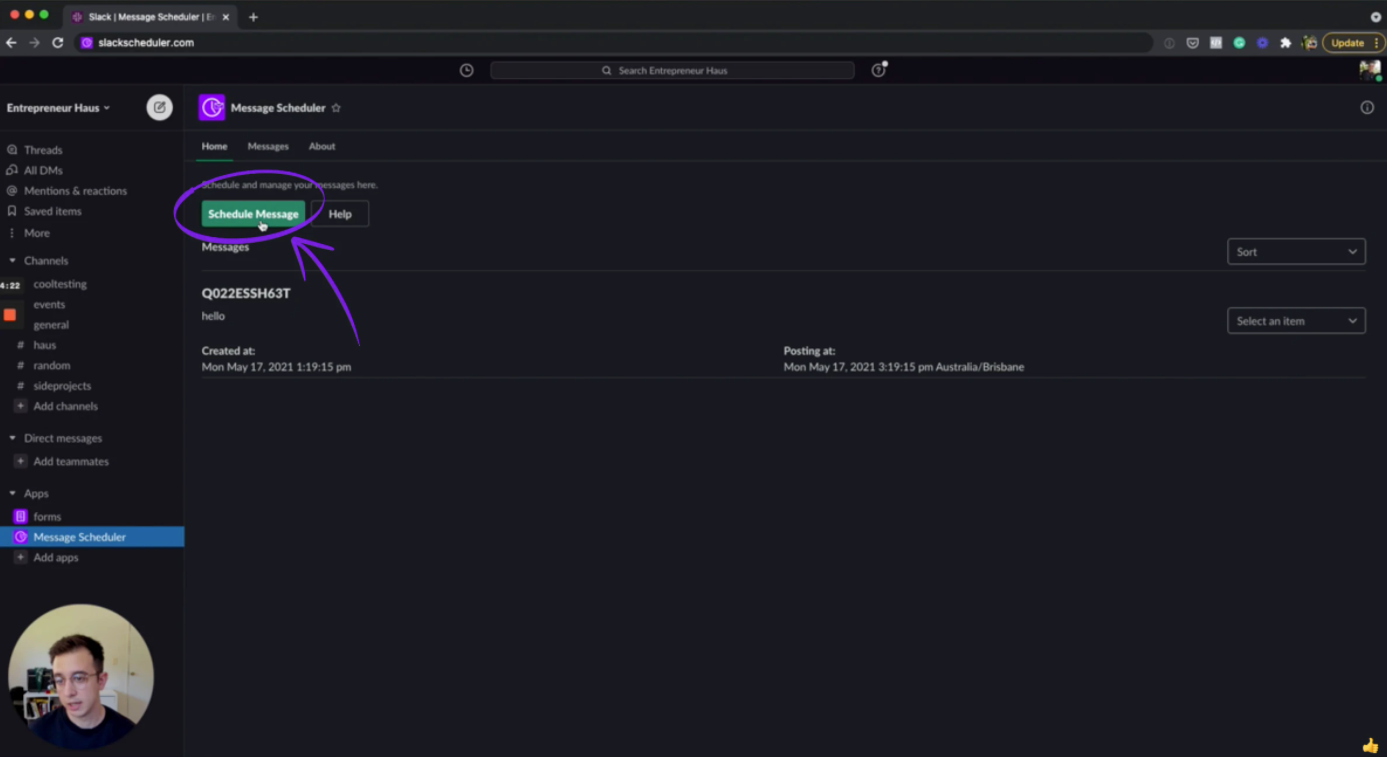Open the history clock icon
Viewport: 1387px width, 757px height.
pos(466,70)
